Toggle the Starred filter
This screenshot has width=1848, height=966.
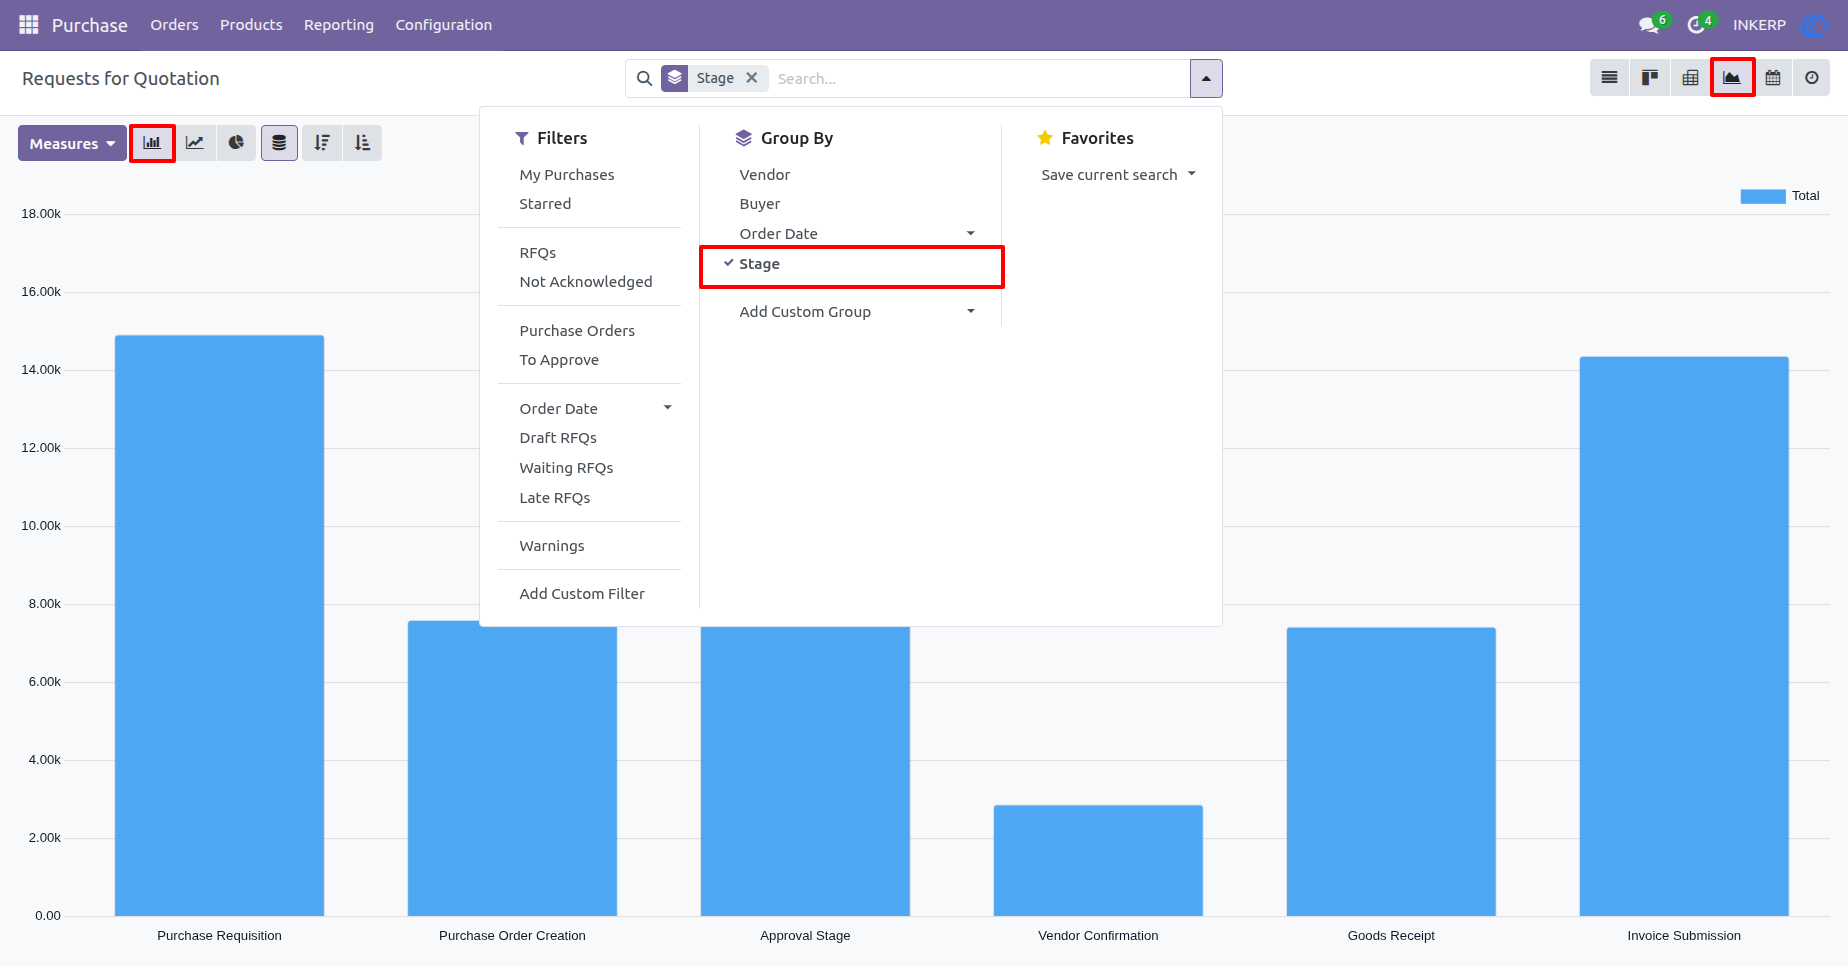pyautogui.click(x=545, y=204)
